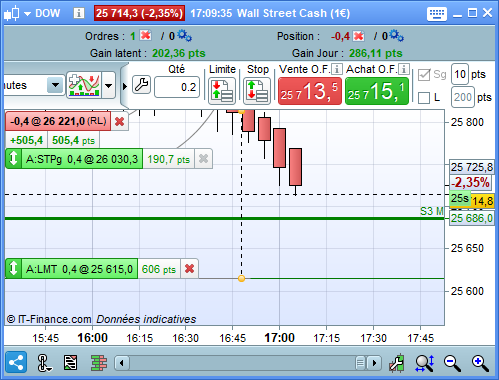The width and height of the screenshot is (499, 380).
Task: Click the scrollbar thumb grip
Action: 360,363
